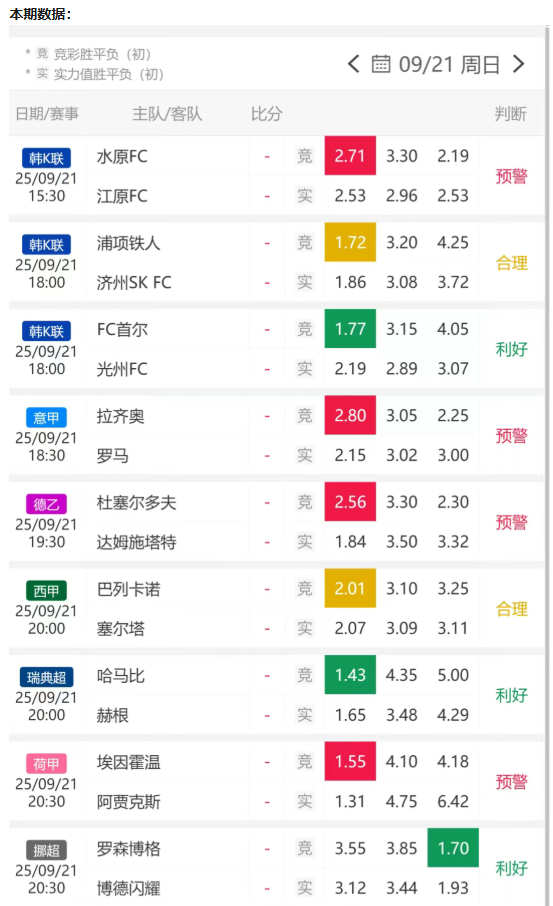This screenshot has width=553, height=906.
Task: Go to previous date with left chevron
Action: (x=354, y=64)
